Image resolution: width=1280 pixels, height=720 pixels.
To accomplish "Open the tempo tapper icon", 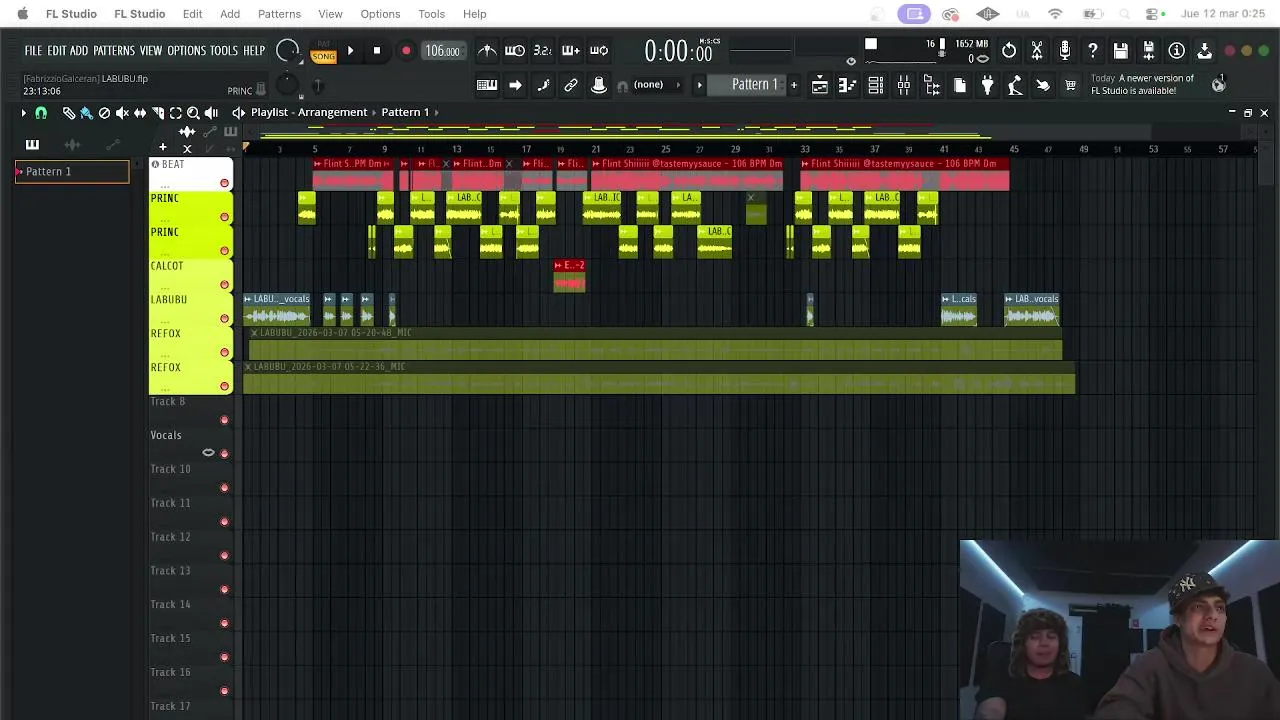I will 1015,85.
